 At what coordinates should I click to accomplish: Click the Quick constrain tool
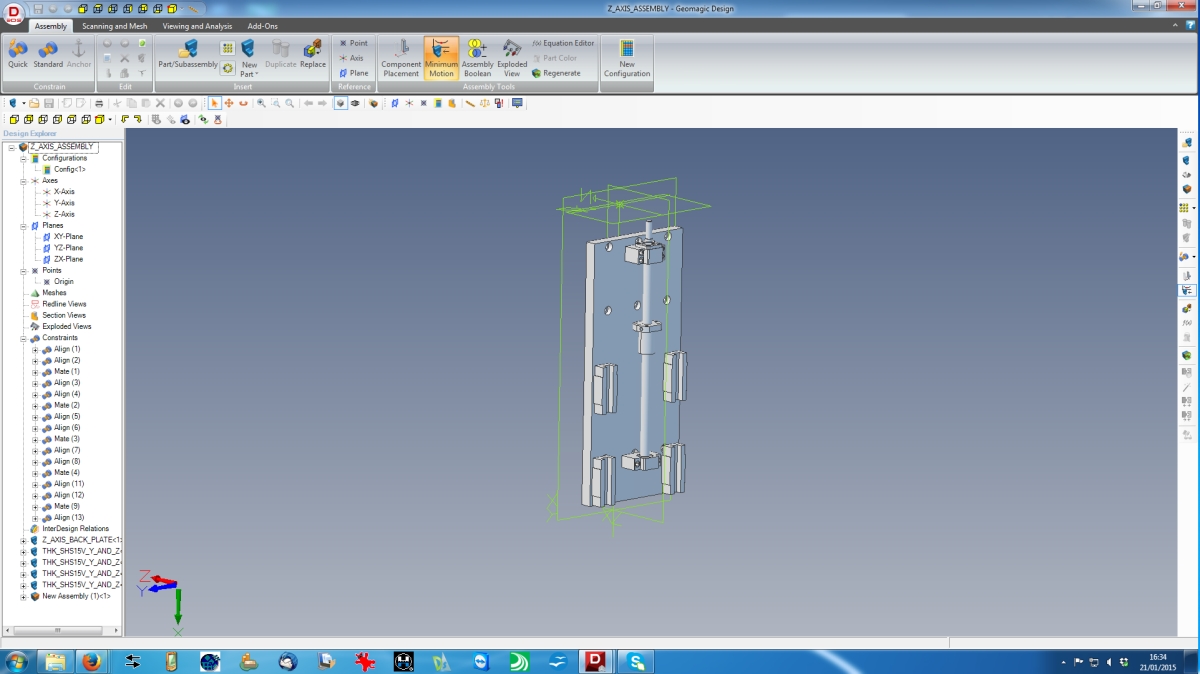coord(18,54)
